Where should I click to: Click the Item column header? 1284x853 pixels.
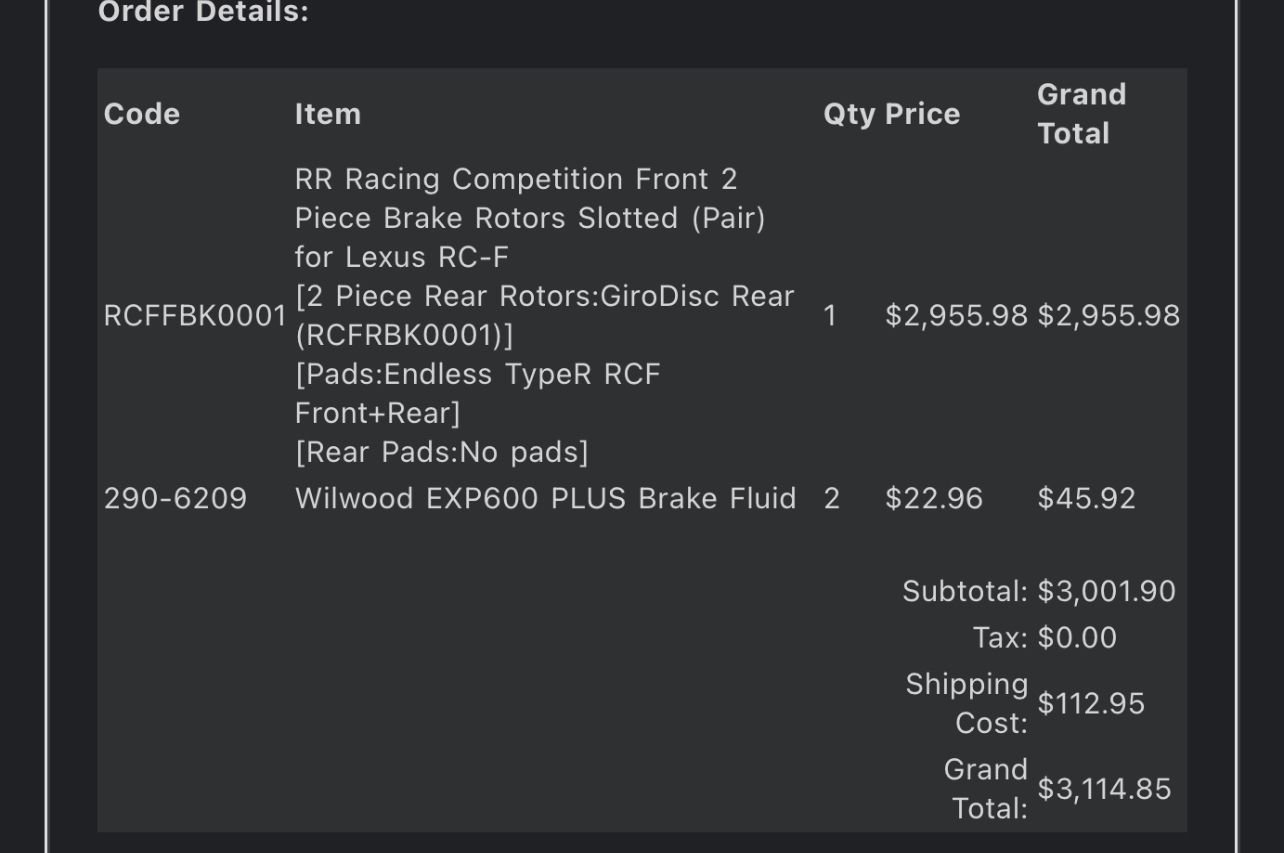[x=328, y=114]
